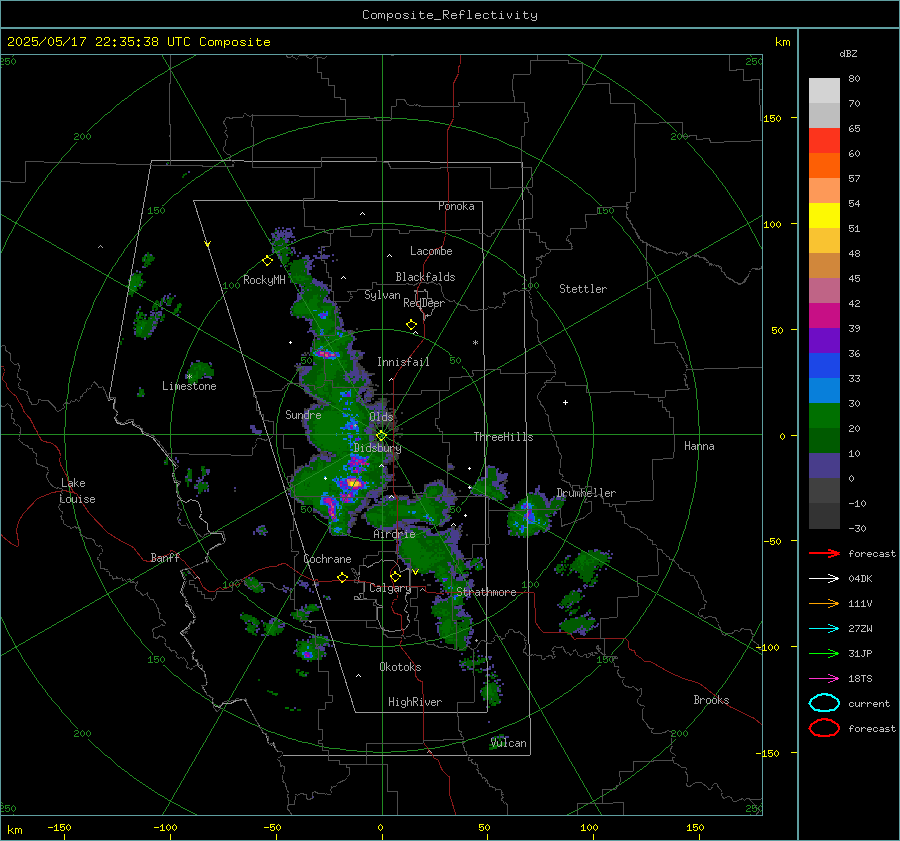Image resolution: width=900 pixels, height=841 pixels.
Task: Click the Brooks city label
Action: click(711, 700)
